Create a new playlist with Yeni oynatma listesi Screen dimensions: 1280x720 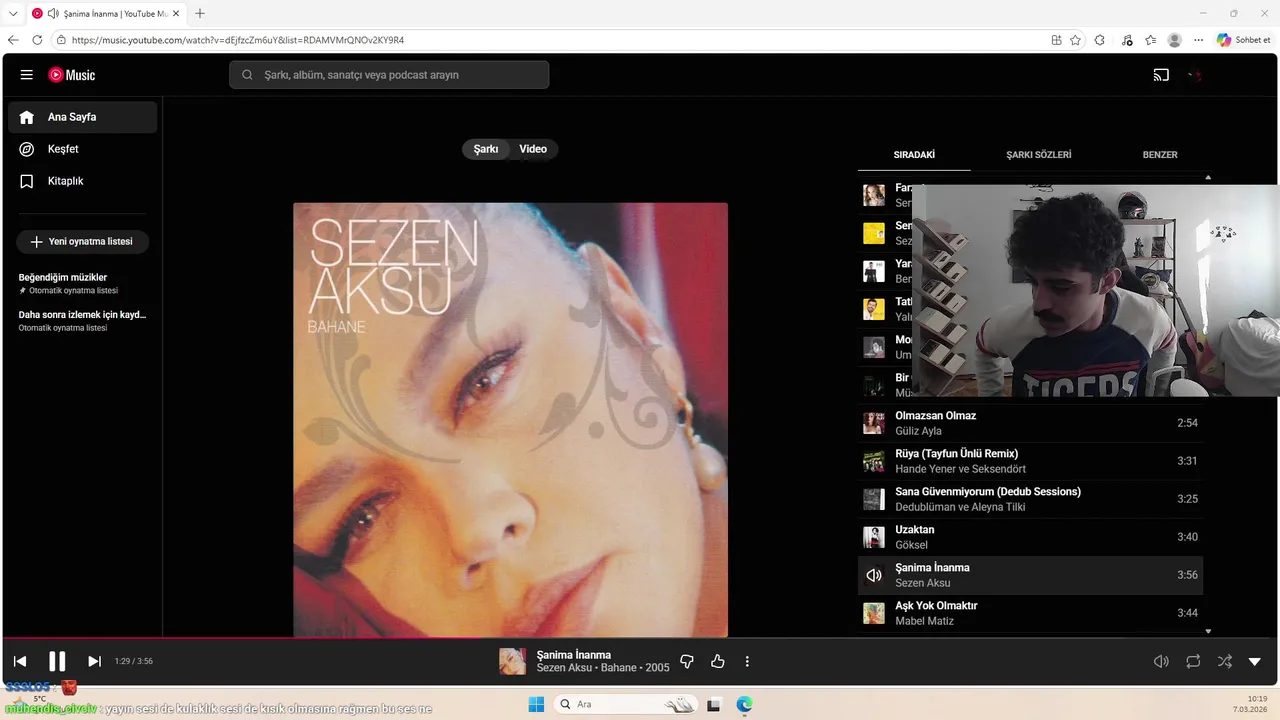[82, 242]
